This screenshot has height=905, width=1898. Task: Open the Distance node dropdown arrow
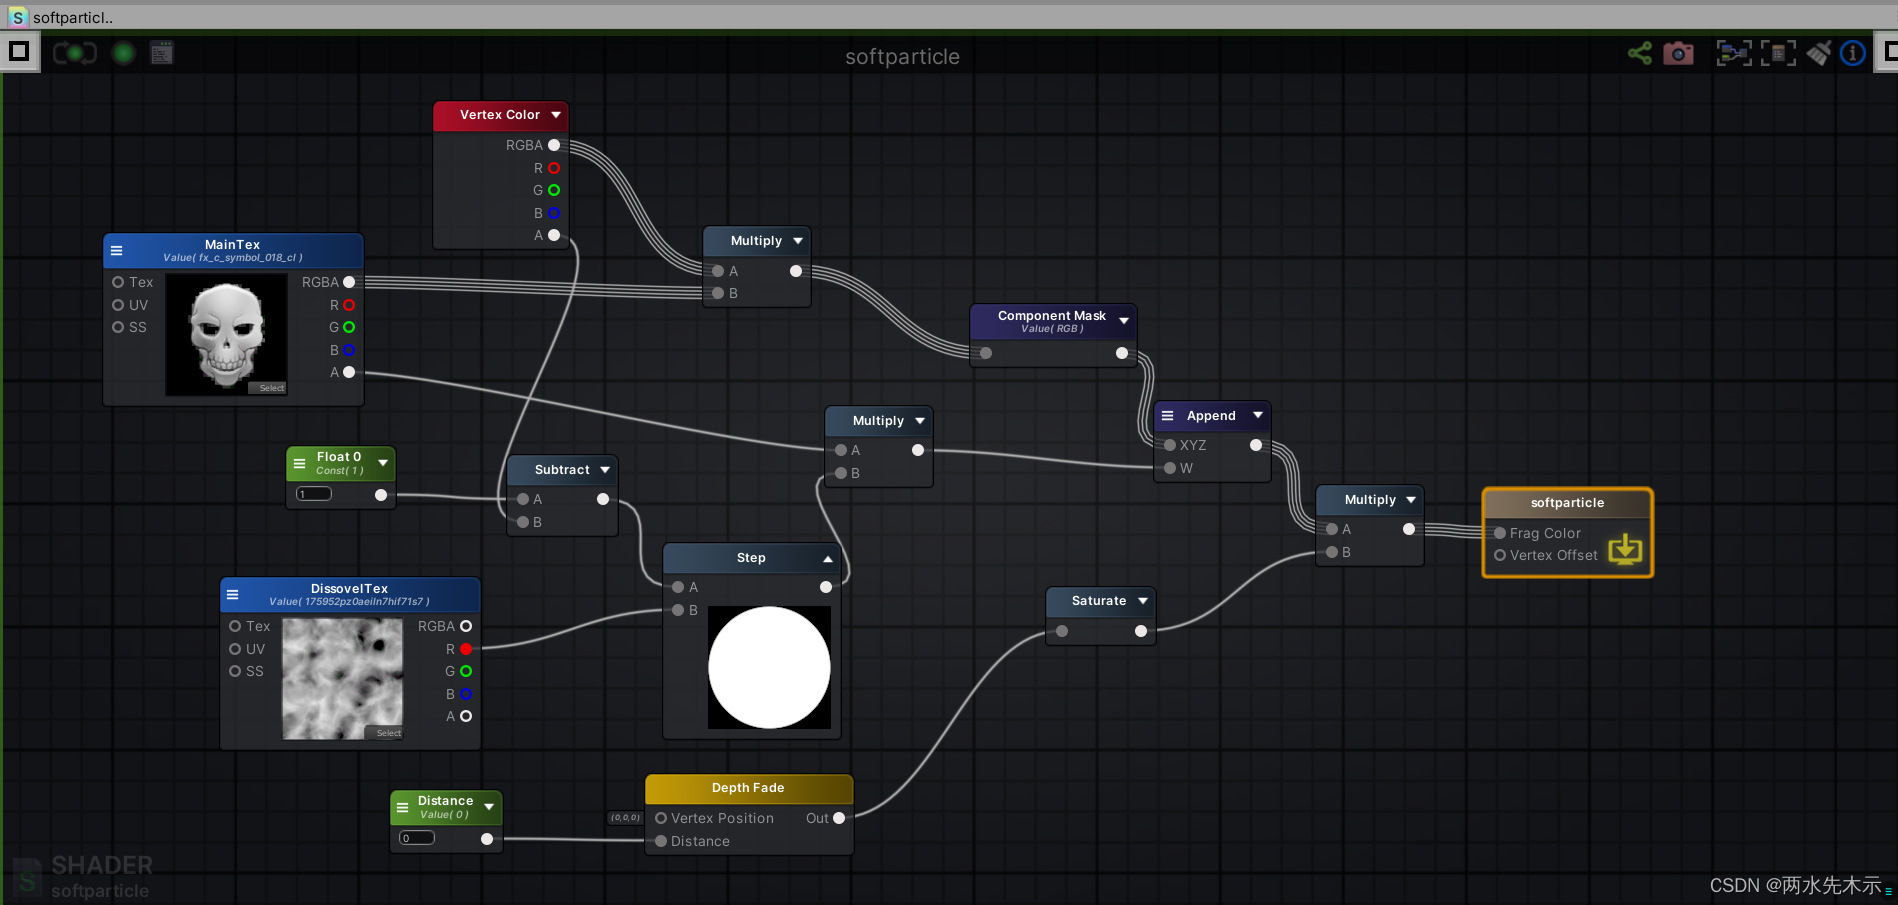pos(489,807)
